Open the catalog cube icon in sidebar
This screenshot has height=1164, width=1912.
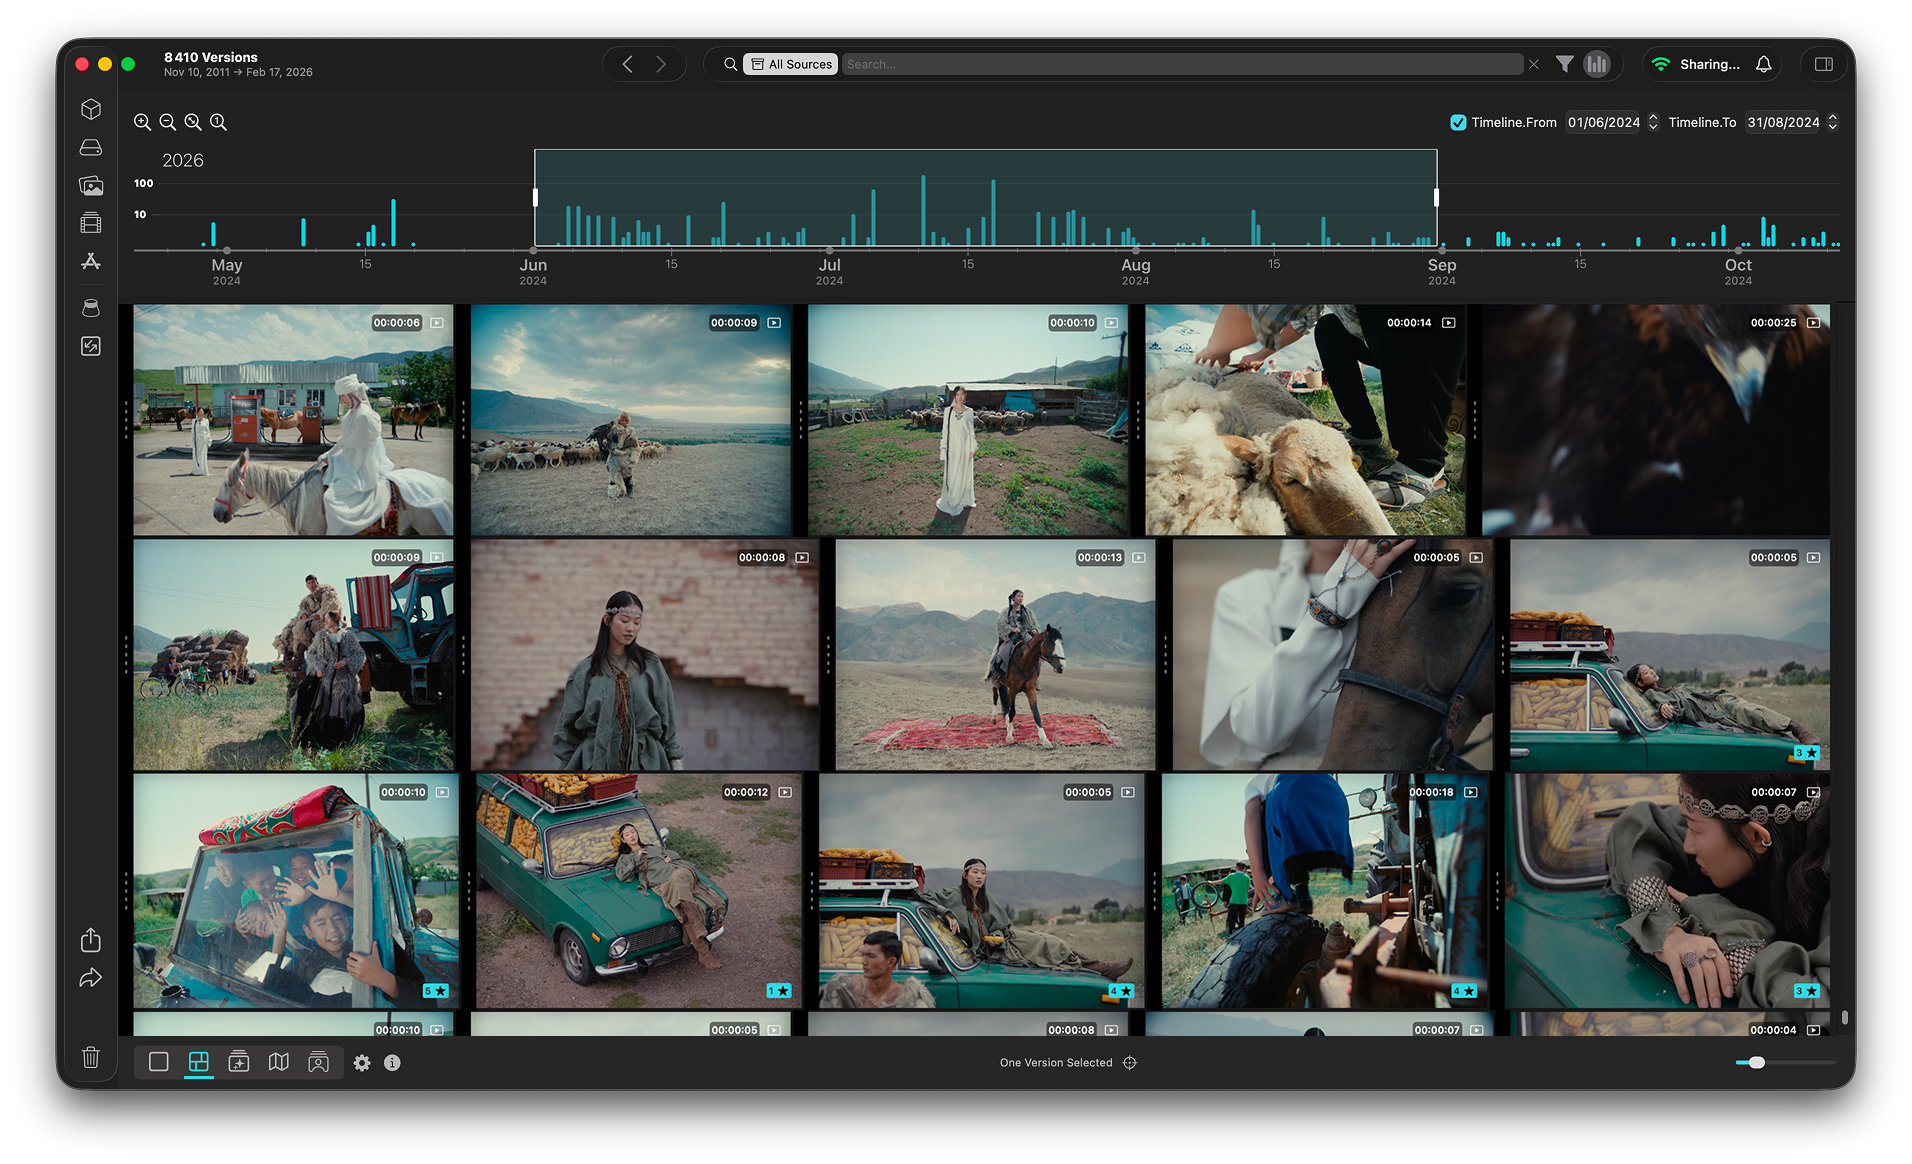[91, 109]
